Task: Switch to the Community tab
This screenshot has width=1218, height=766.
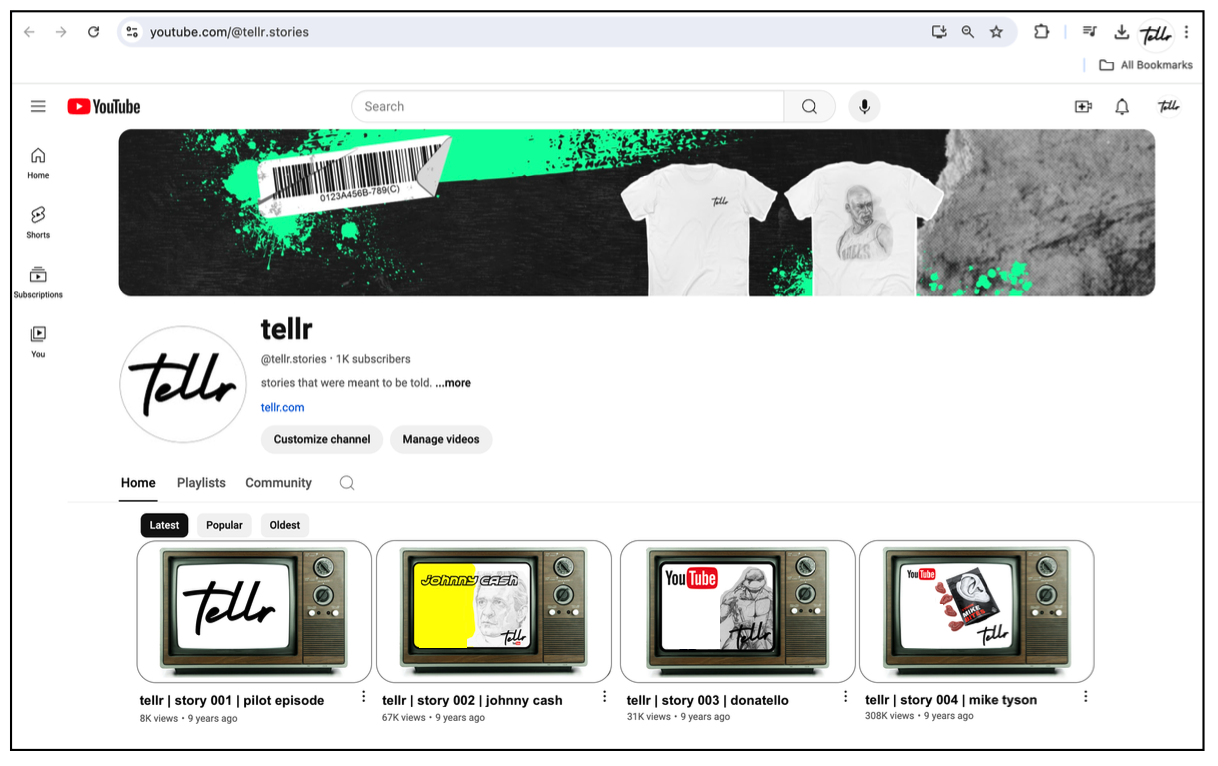Action: point(278,483)
